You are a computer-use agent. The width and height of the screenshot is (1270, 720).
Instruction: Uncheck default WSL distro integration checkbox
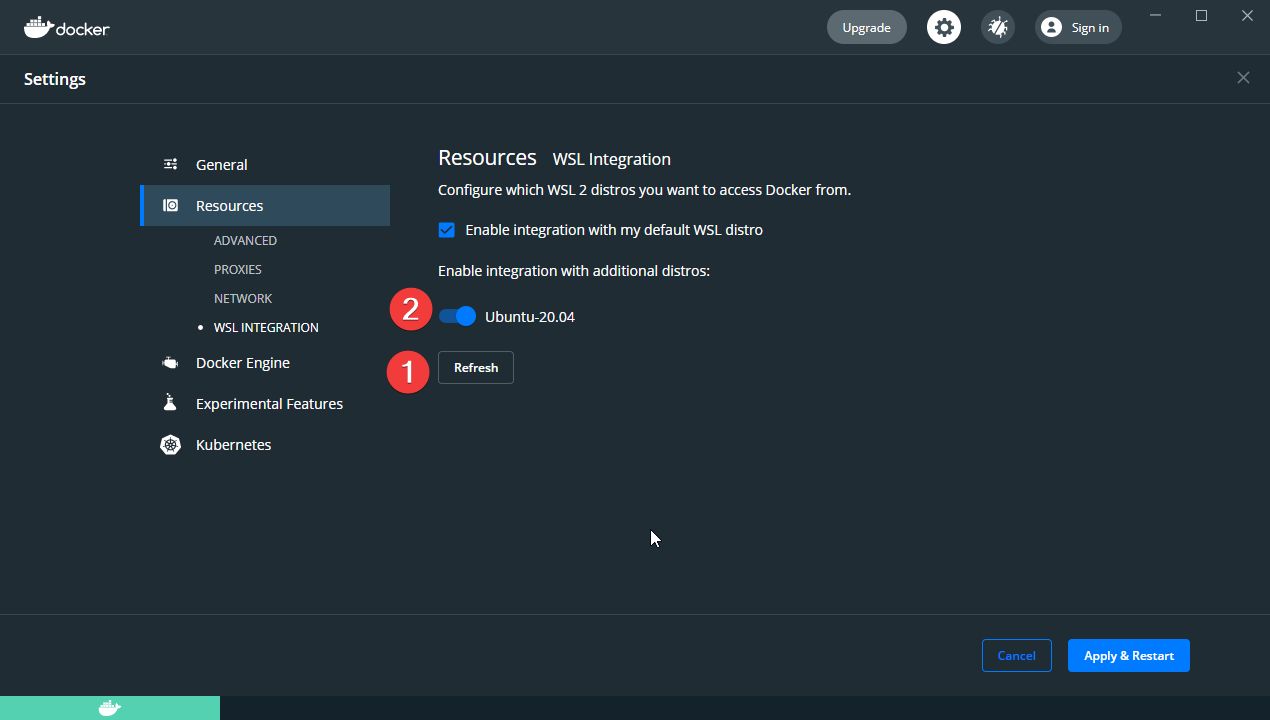(447, 230)
